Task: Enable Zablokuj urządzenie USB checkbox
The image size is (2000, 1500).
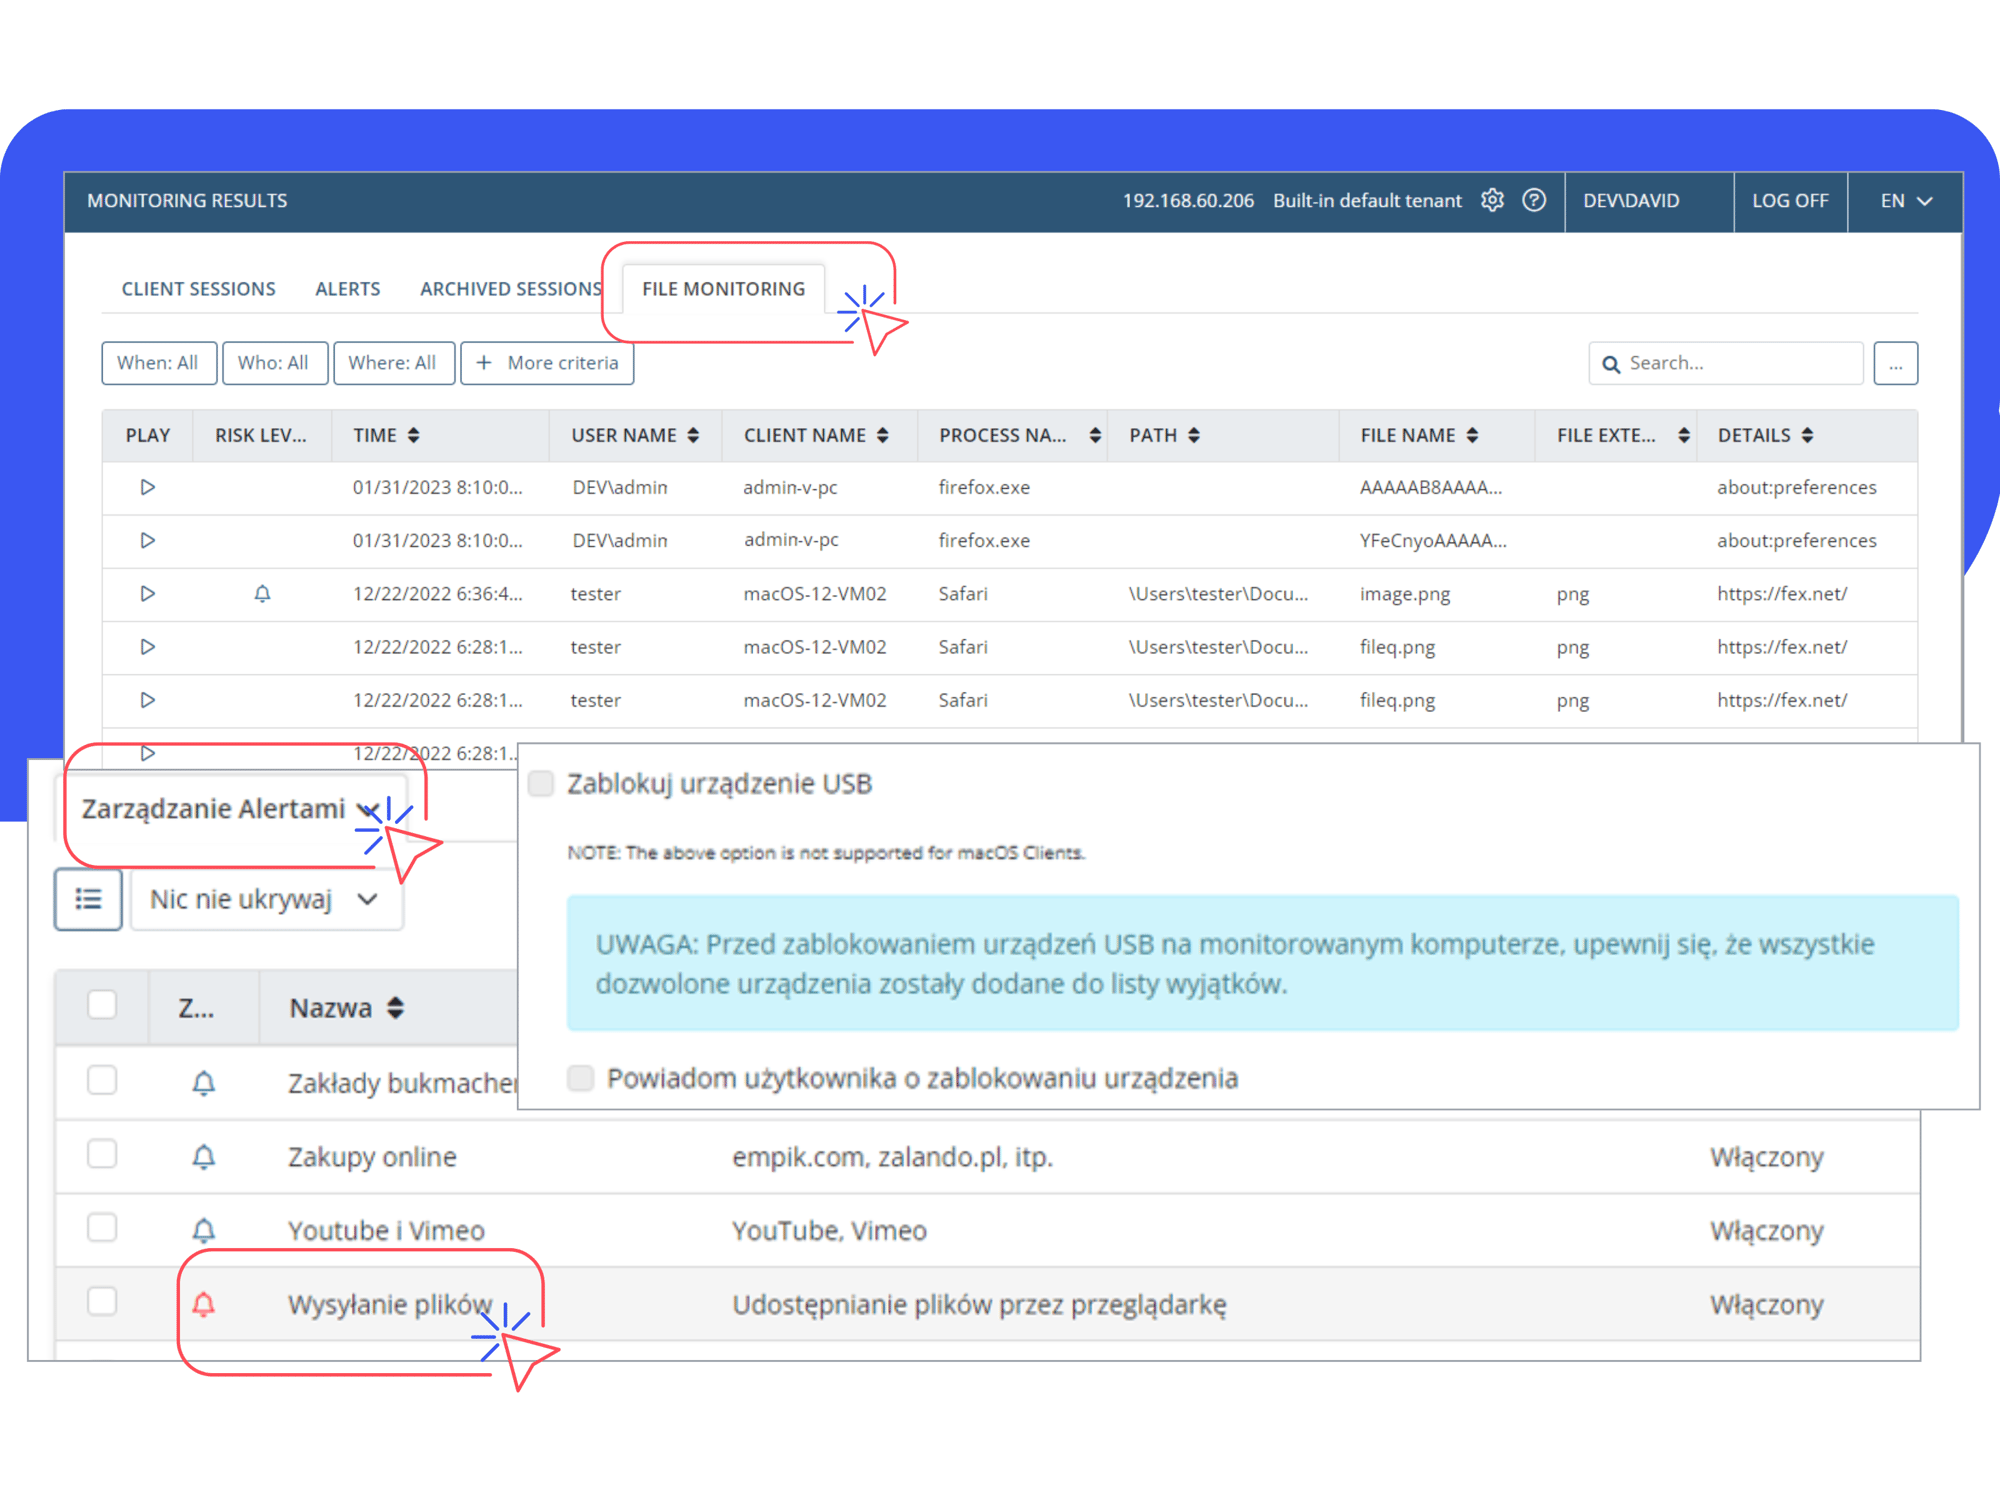Action: tap(541, 783)
